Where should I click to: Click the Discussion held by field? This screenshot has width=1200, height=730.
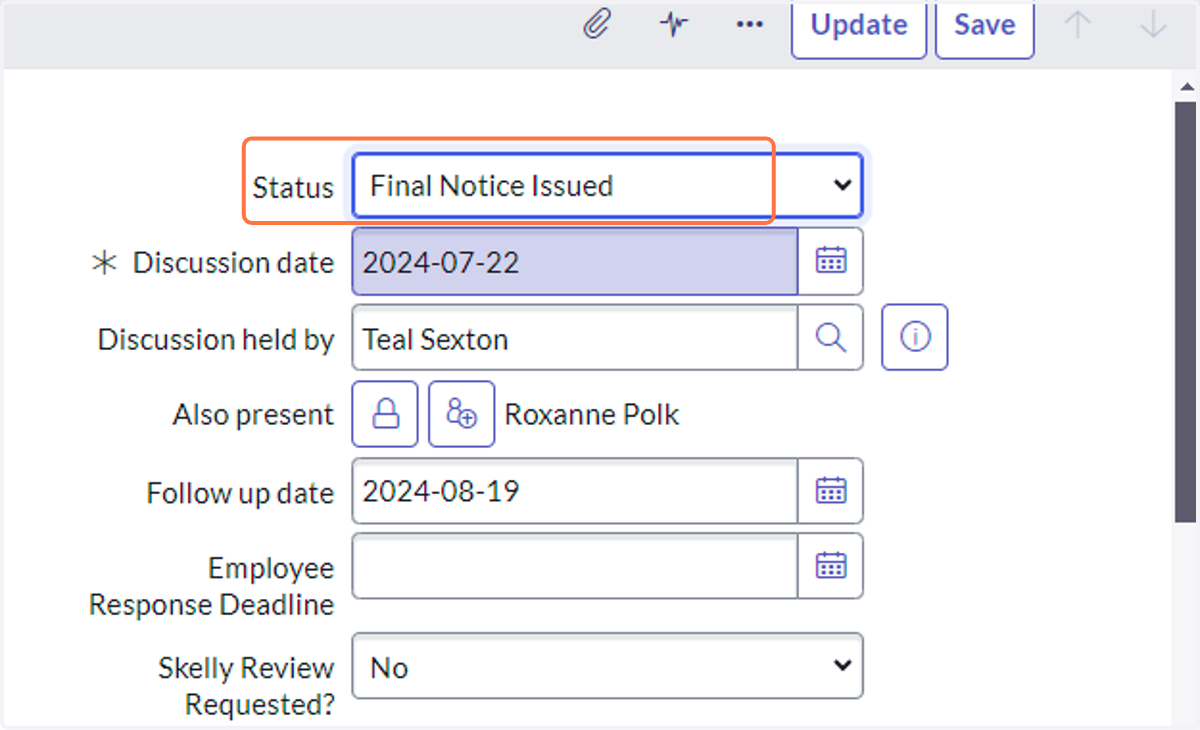point(575,339)
